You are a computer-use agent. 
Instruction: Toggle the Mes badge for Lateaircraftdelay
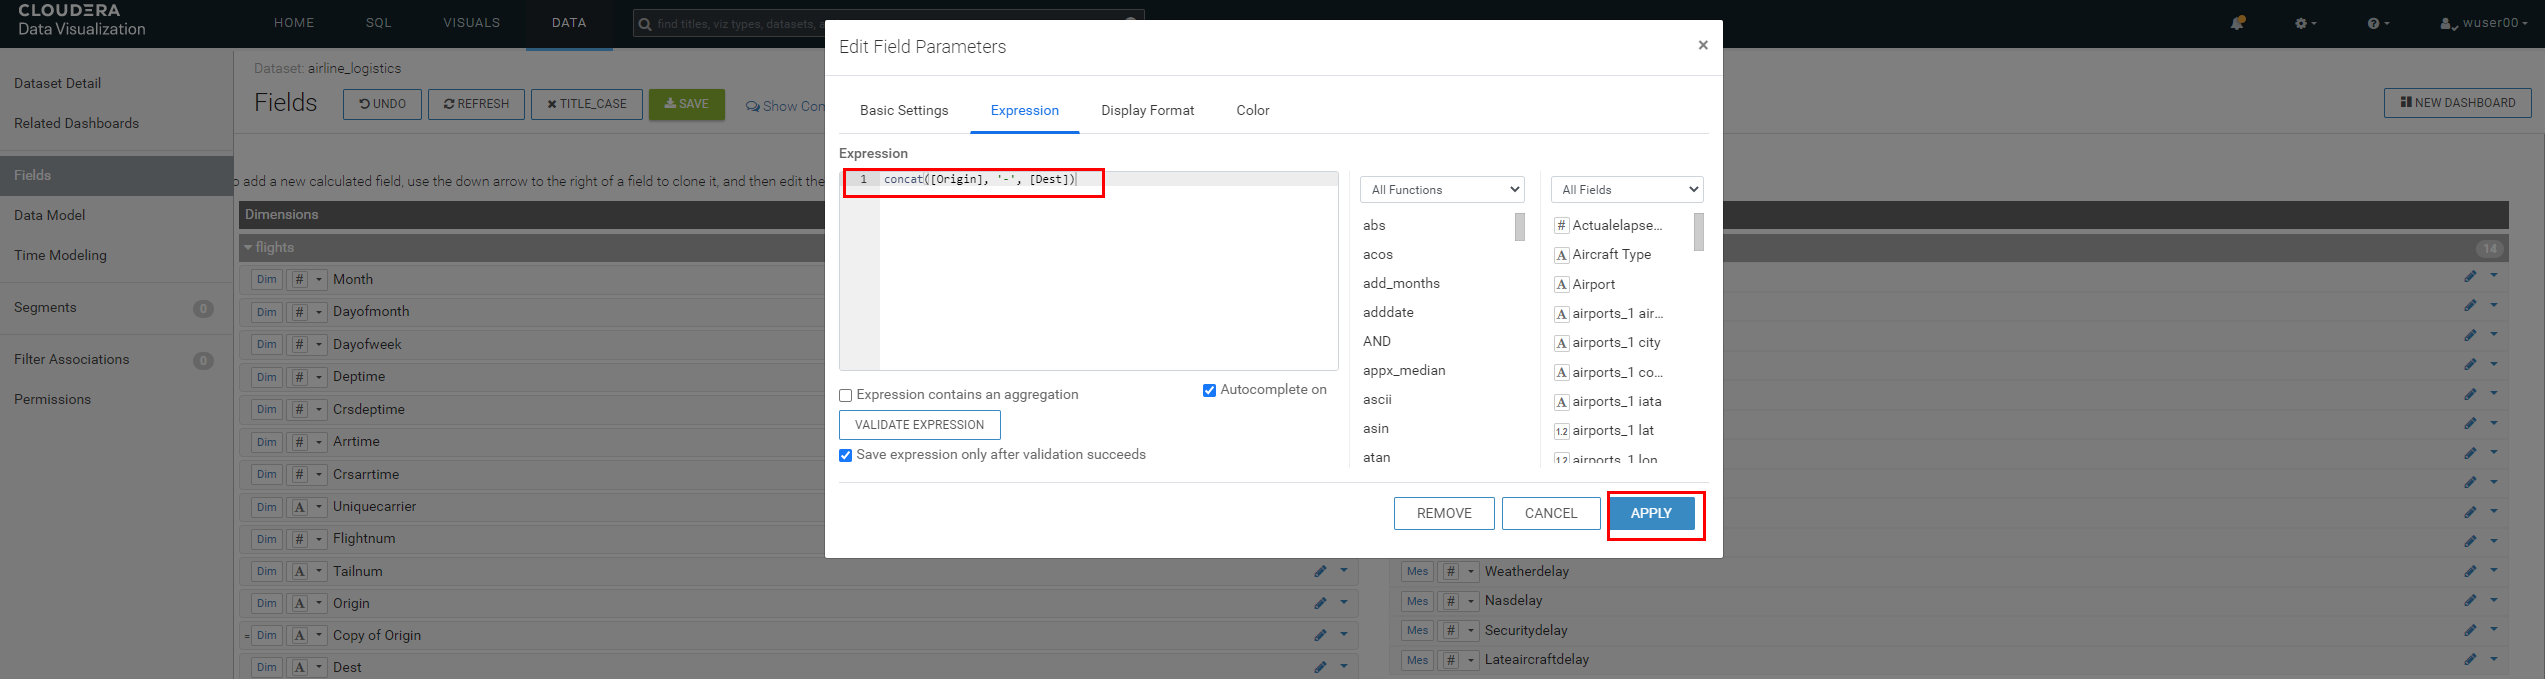(1417, 660)
